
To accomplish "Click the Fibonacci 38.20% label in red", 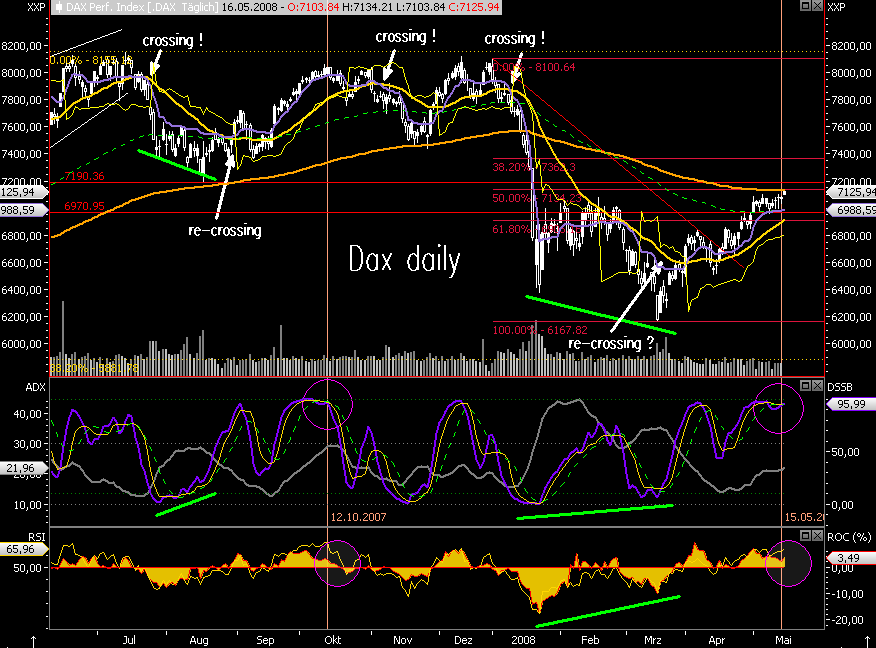I will tap(534, 167).
